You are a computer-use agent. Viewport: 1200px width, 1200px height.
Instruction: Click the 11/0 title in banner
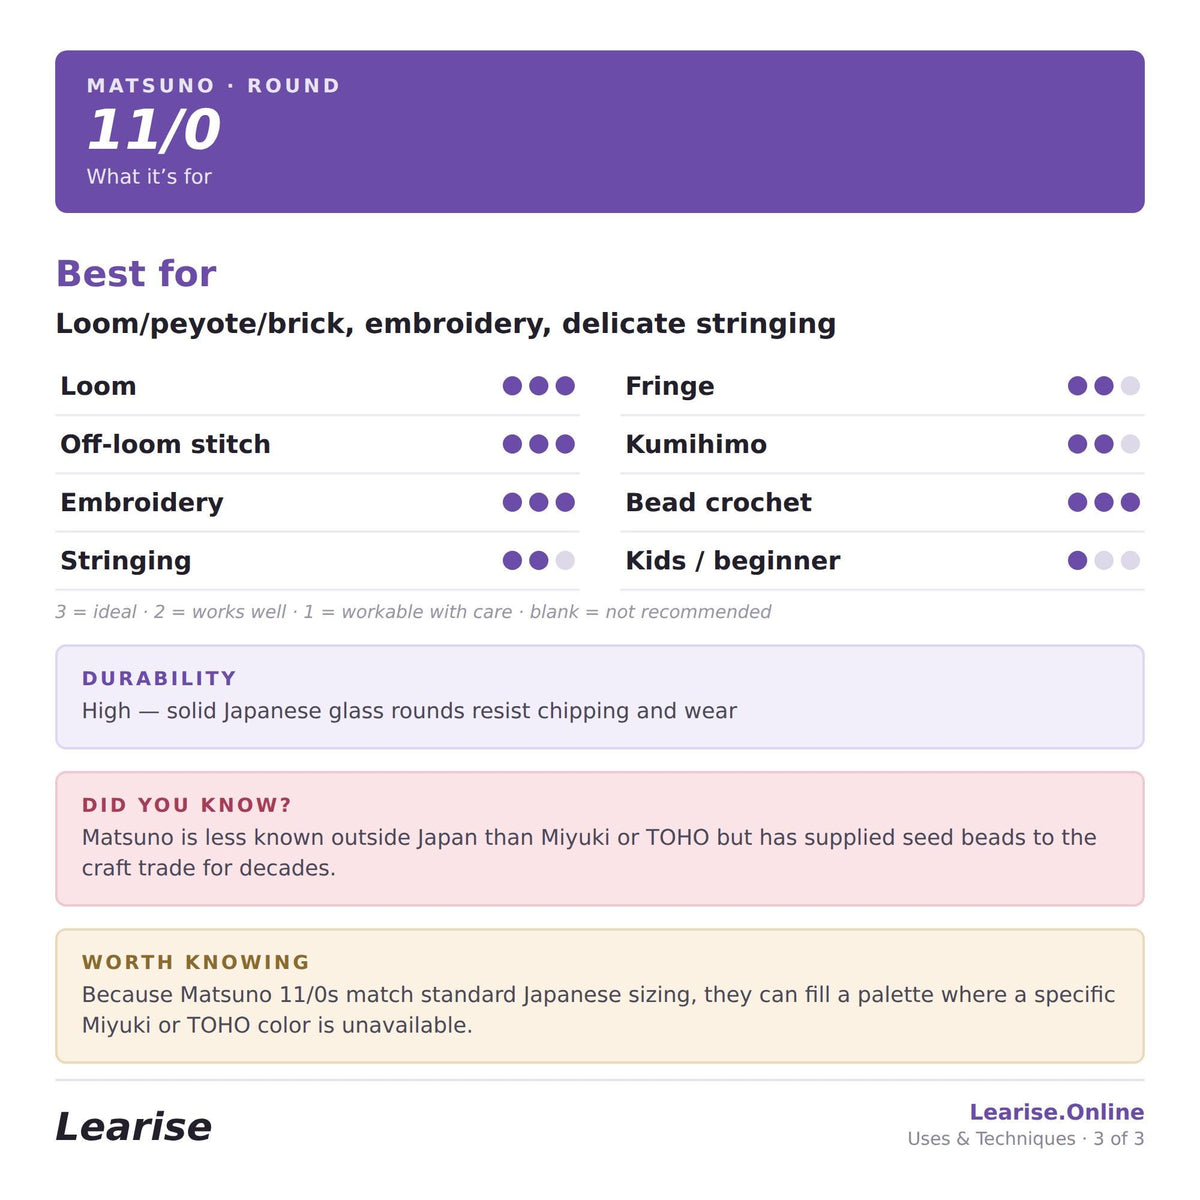(153, 130)
